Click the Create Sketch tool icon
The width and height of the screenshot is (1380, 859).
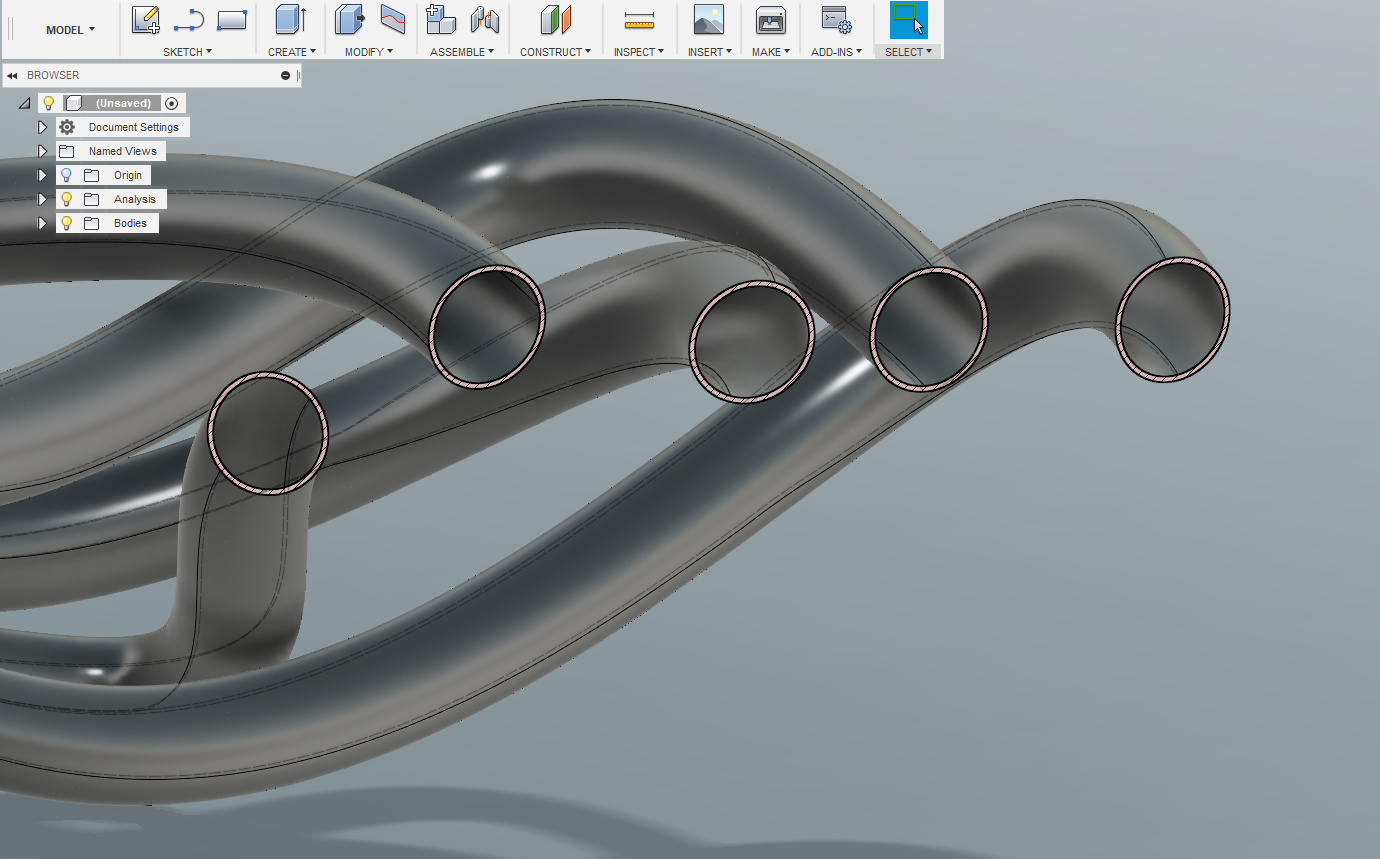pyautogui.click(x=146, y=19)
